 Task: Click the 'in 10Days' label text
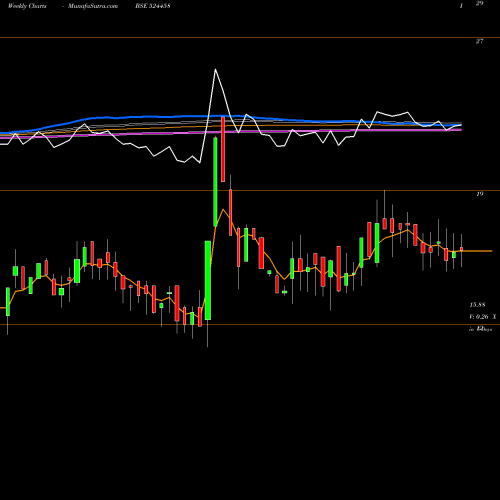coord(480,329)
